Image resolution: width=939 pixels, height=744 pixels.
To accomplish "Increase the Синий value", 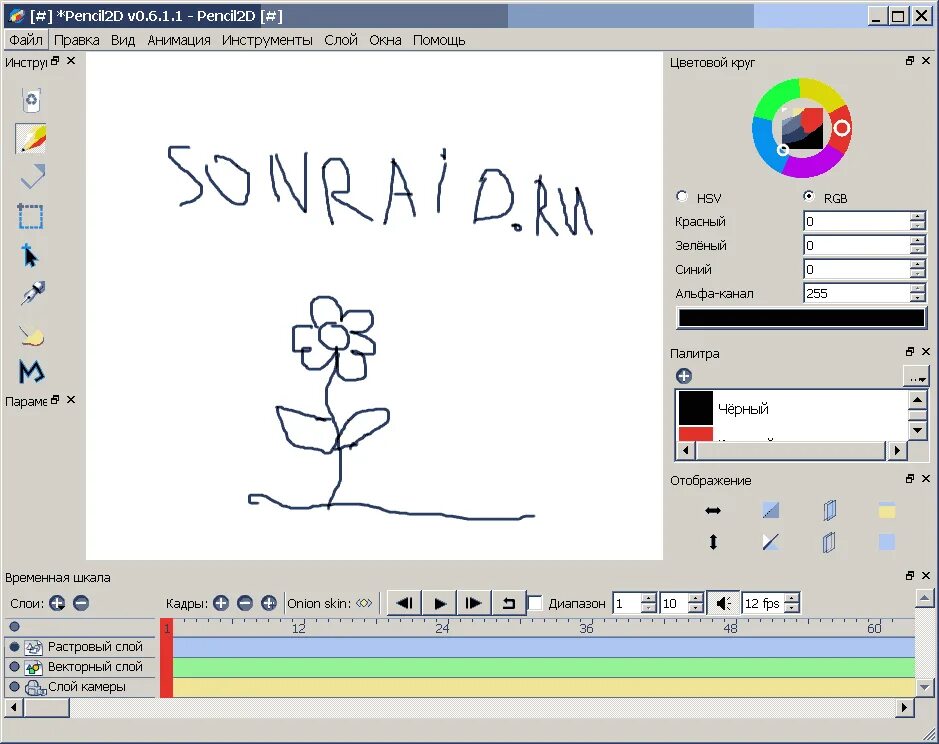I will coord(917,264).
